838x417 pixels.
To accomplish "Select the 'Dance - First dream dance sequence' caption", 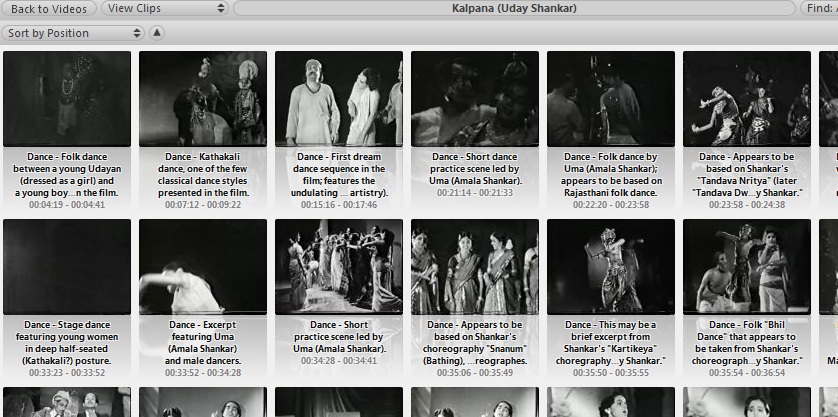I will [x=339, y=175].
